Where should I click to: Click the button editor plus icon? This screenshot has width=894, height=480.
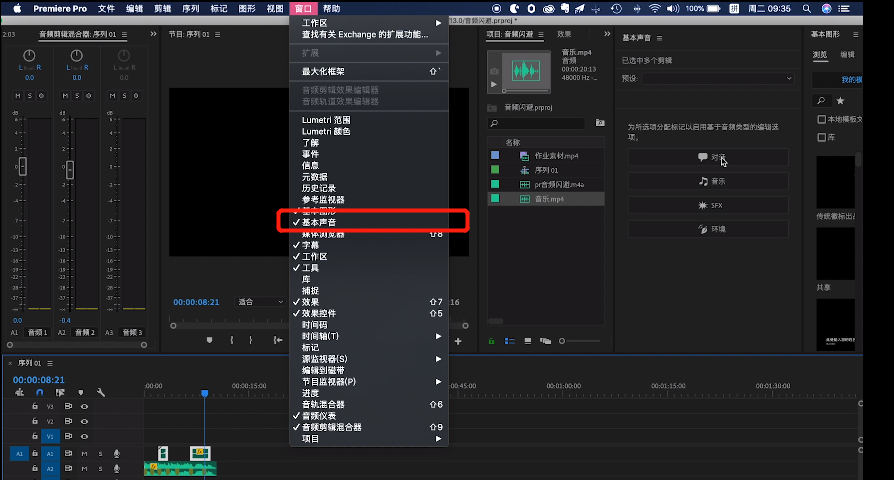pos(458,341)
